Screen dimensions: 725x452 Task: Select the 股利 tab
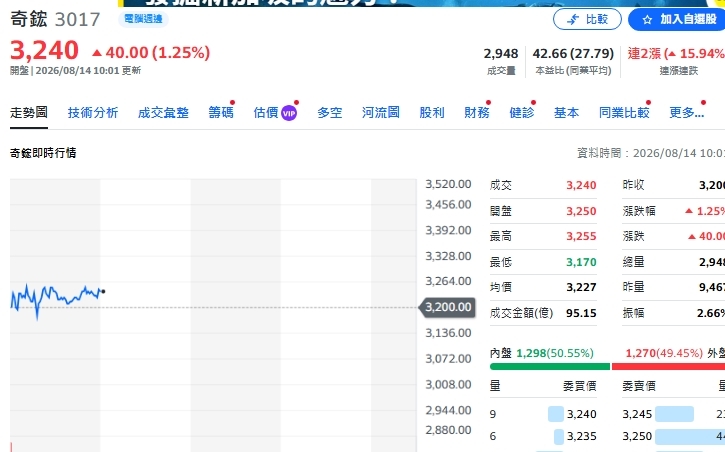pyautogui.click(x=432, y=112)
